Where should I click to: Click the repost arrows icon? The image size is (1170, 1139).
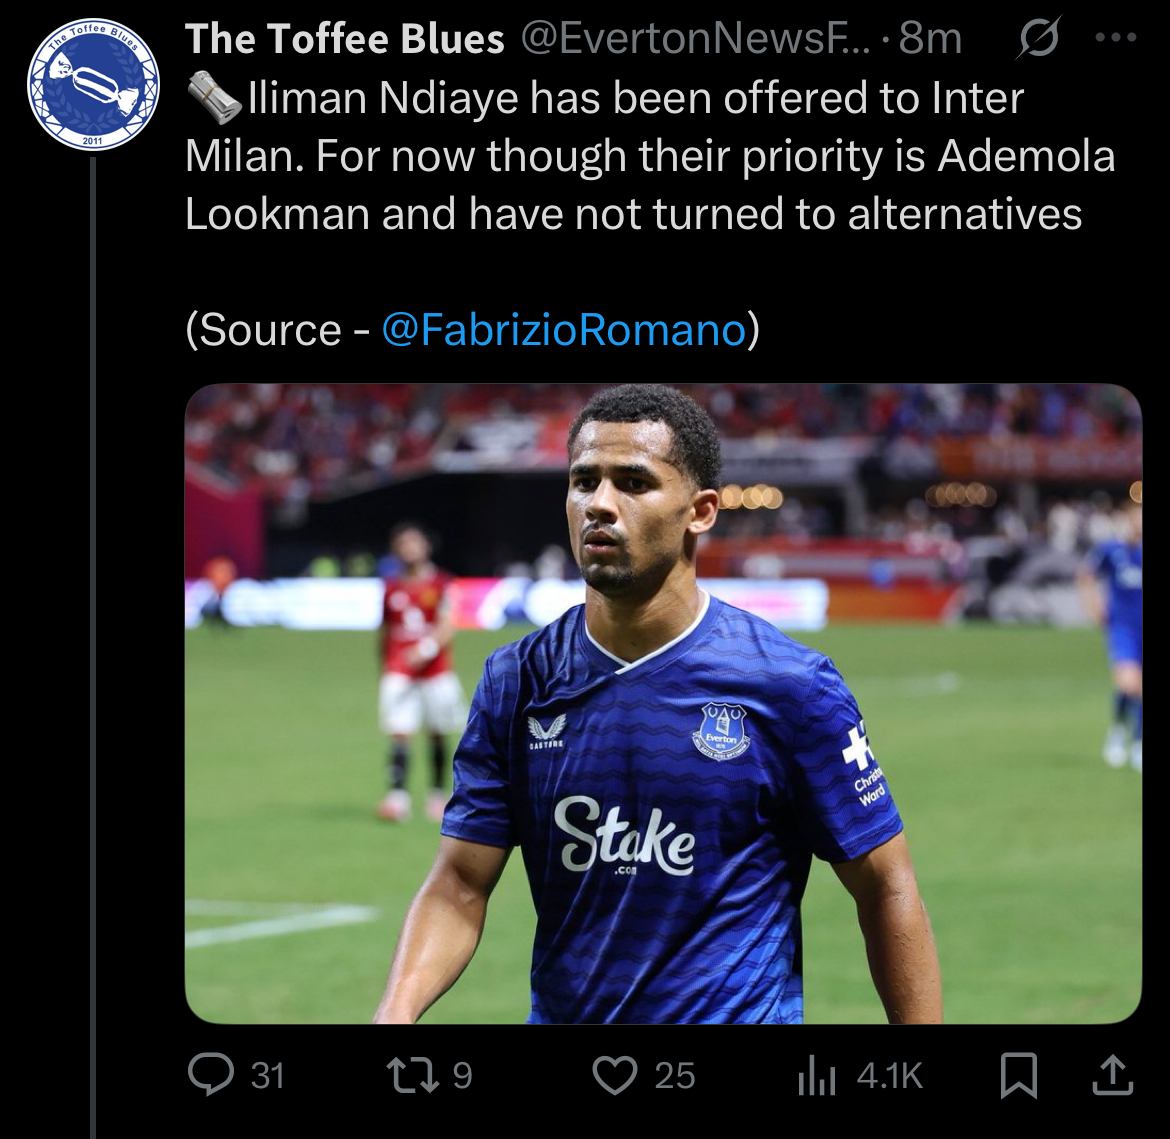point(410,1075)
